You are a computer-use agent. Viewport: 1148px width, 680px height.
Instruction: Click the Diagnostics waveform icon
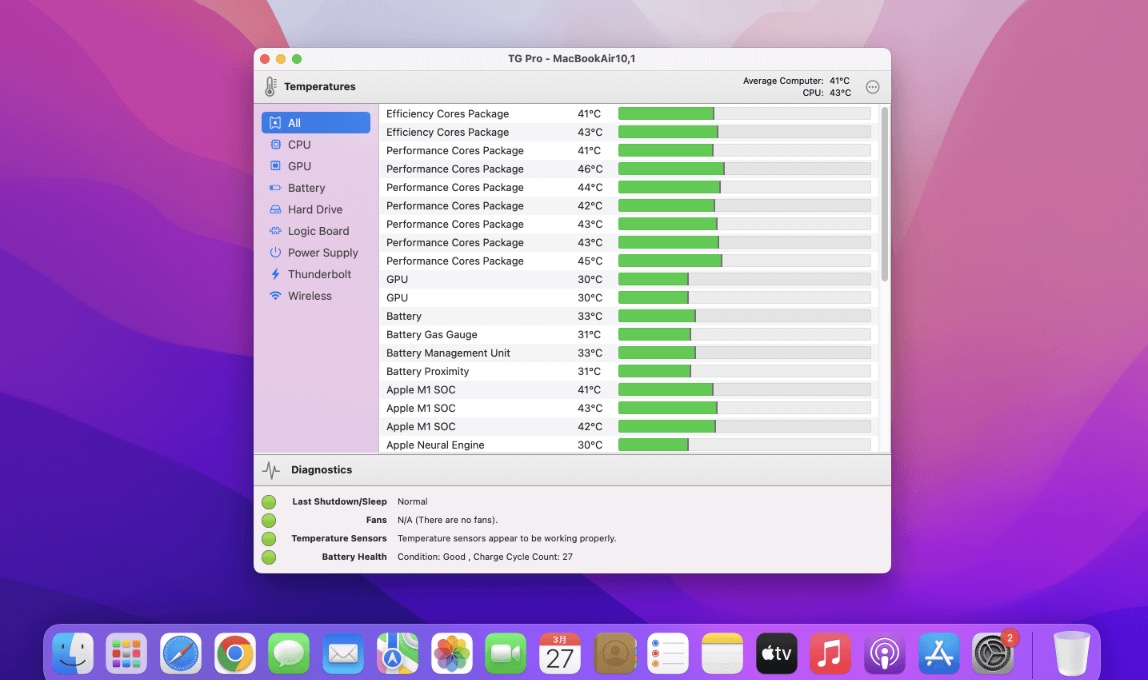271,470
